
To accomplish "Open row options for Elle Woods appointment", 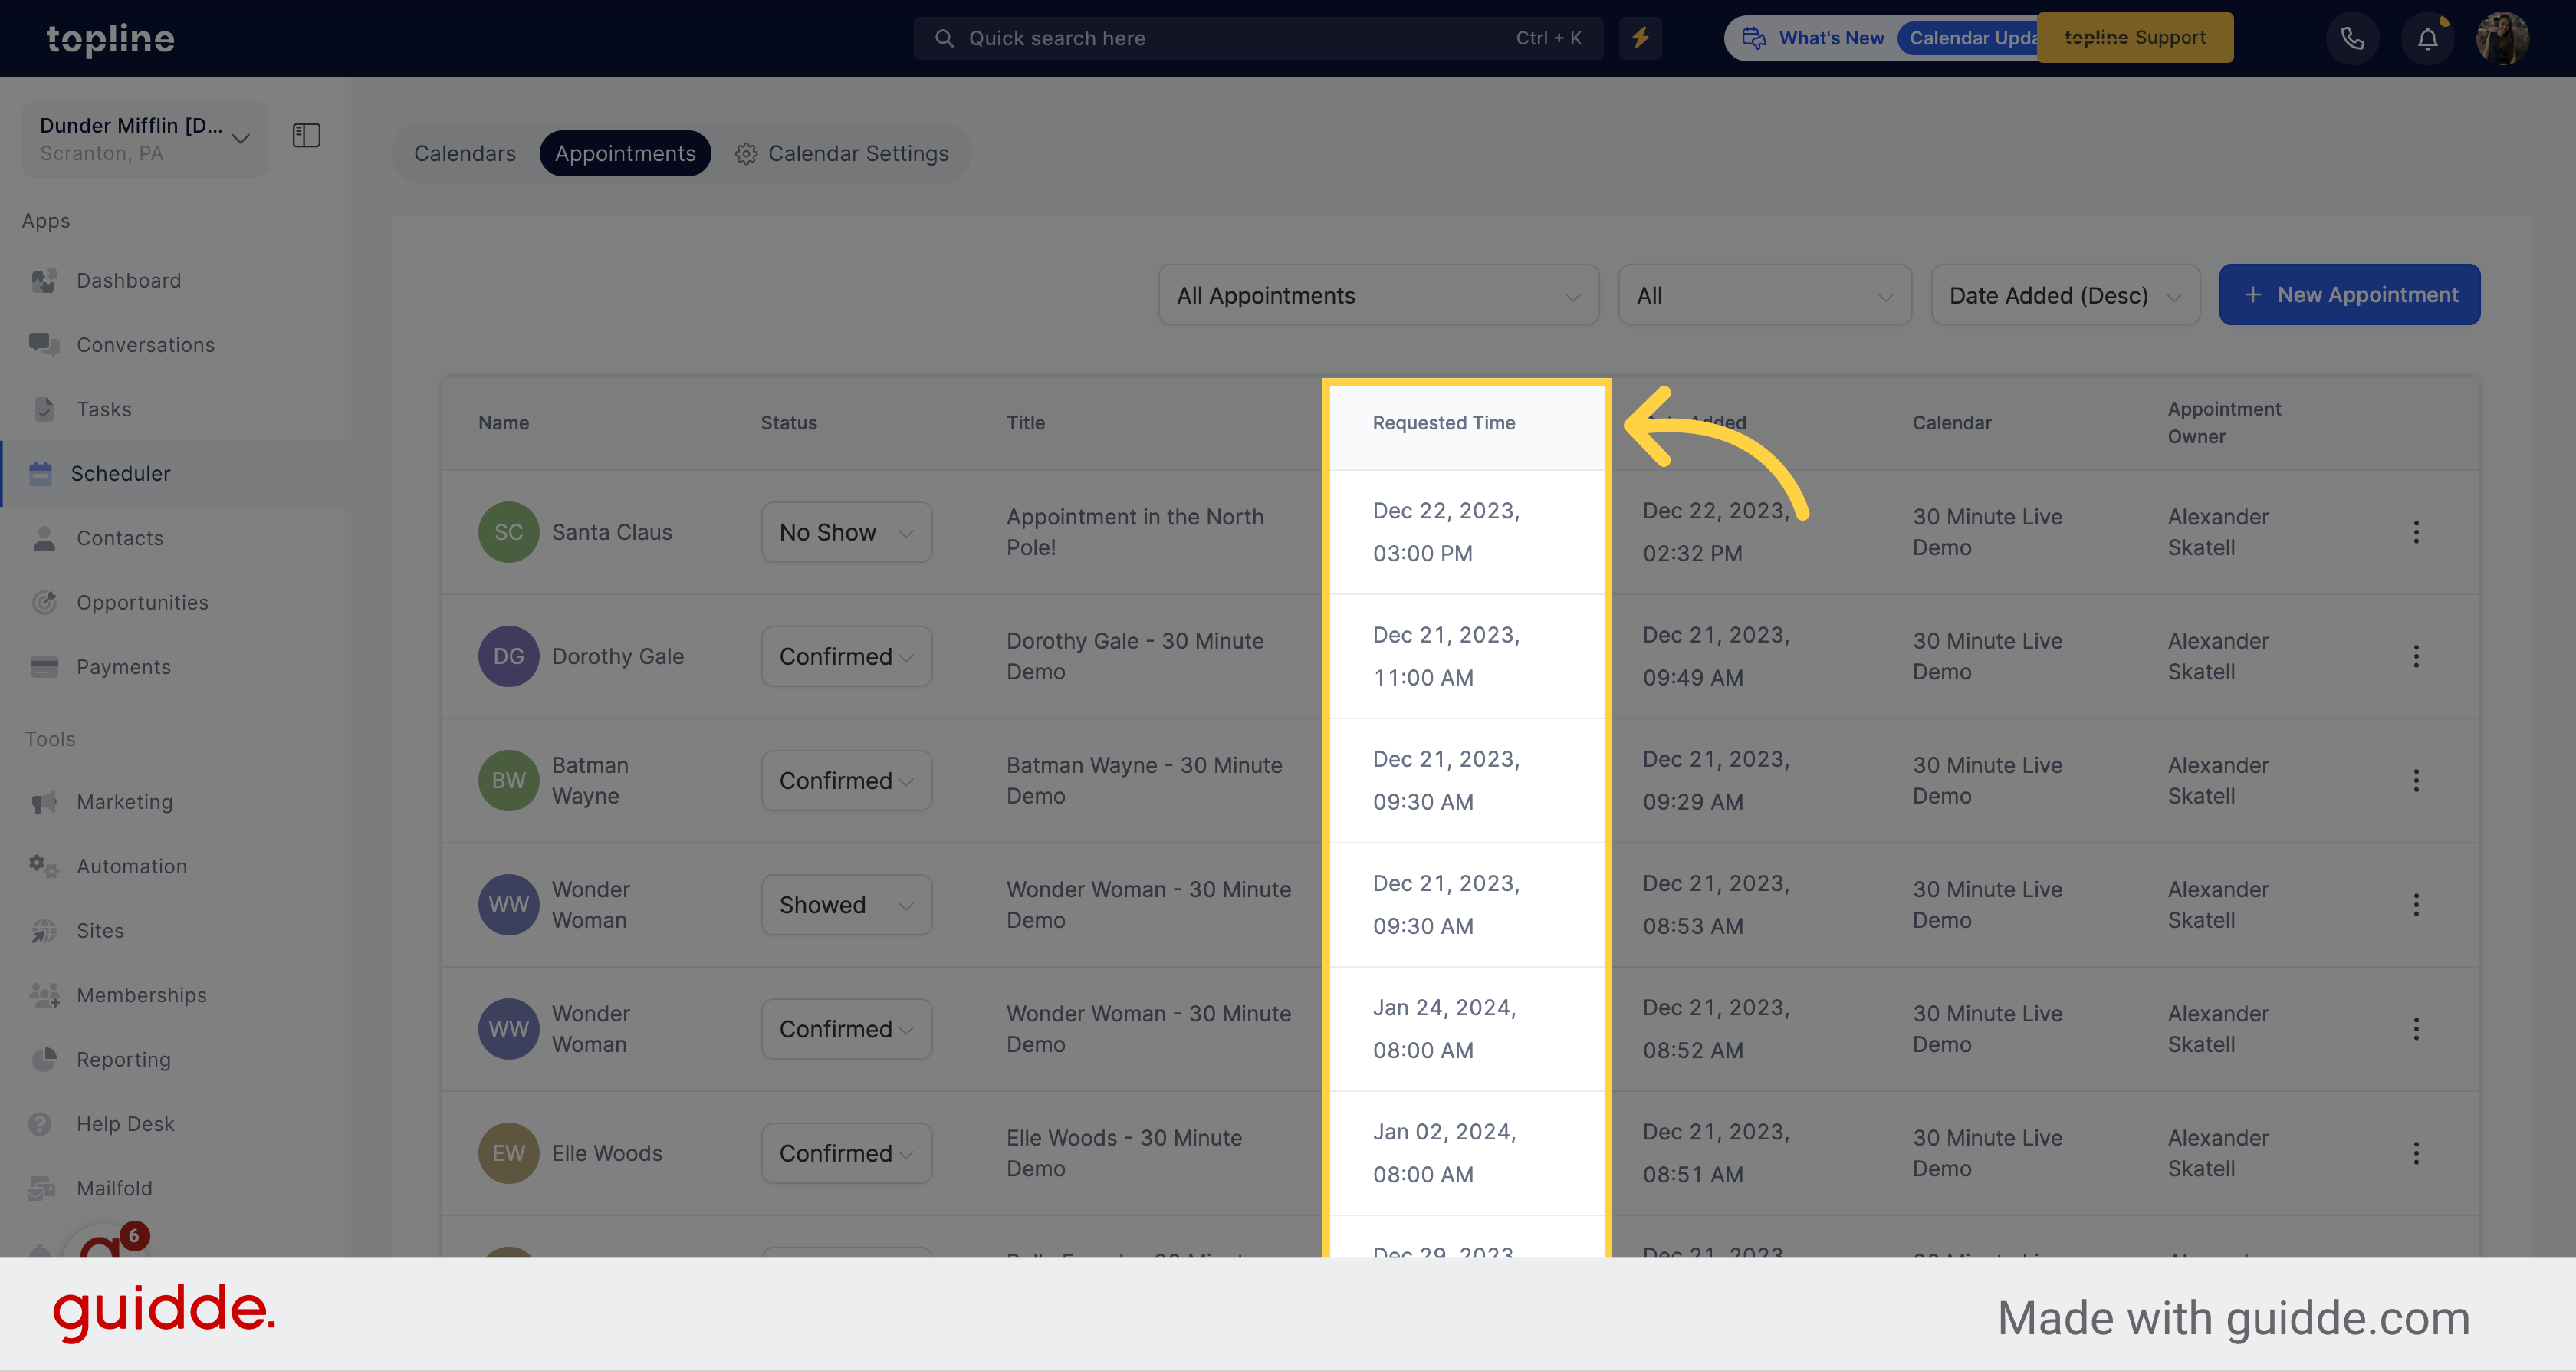I will (x=2416, y=1153).
